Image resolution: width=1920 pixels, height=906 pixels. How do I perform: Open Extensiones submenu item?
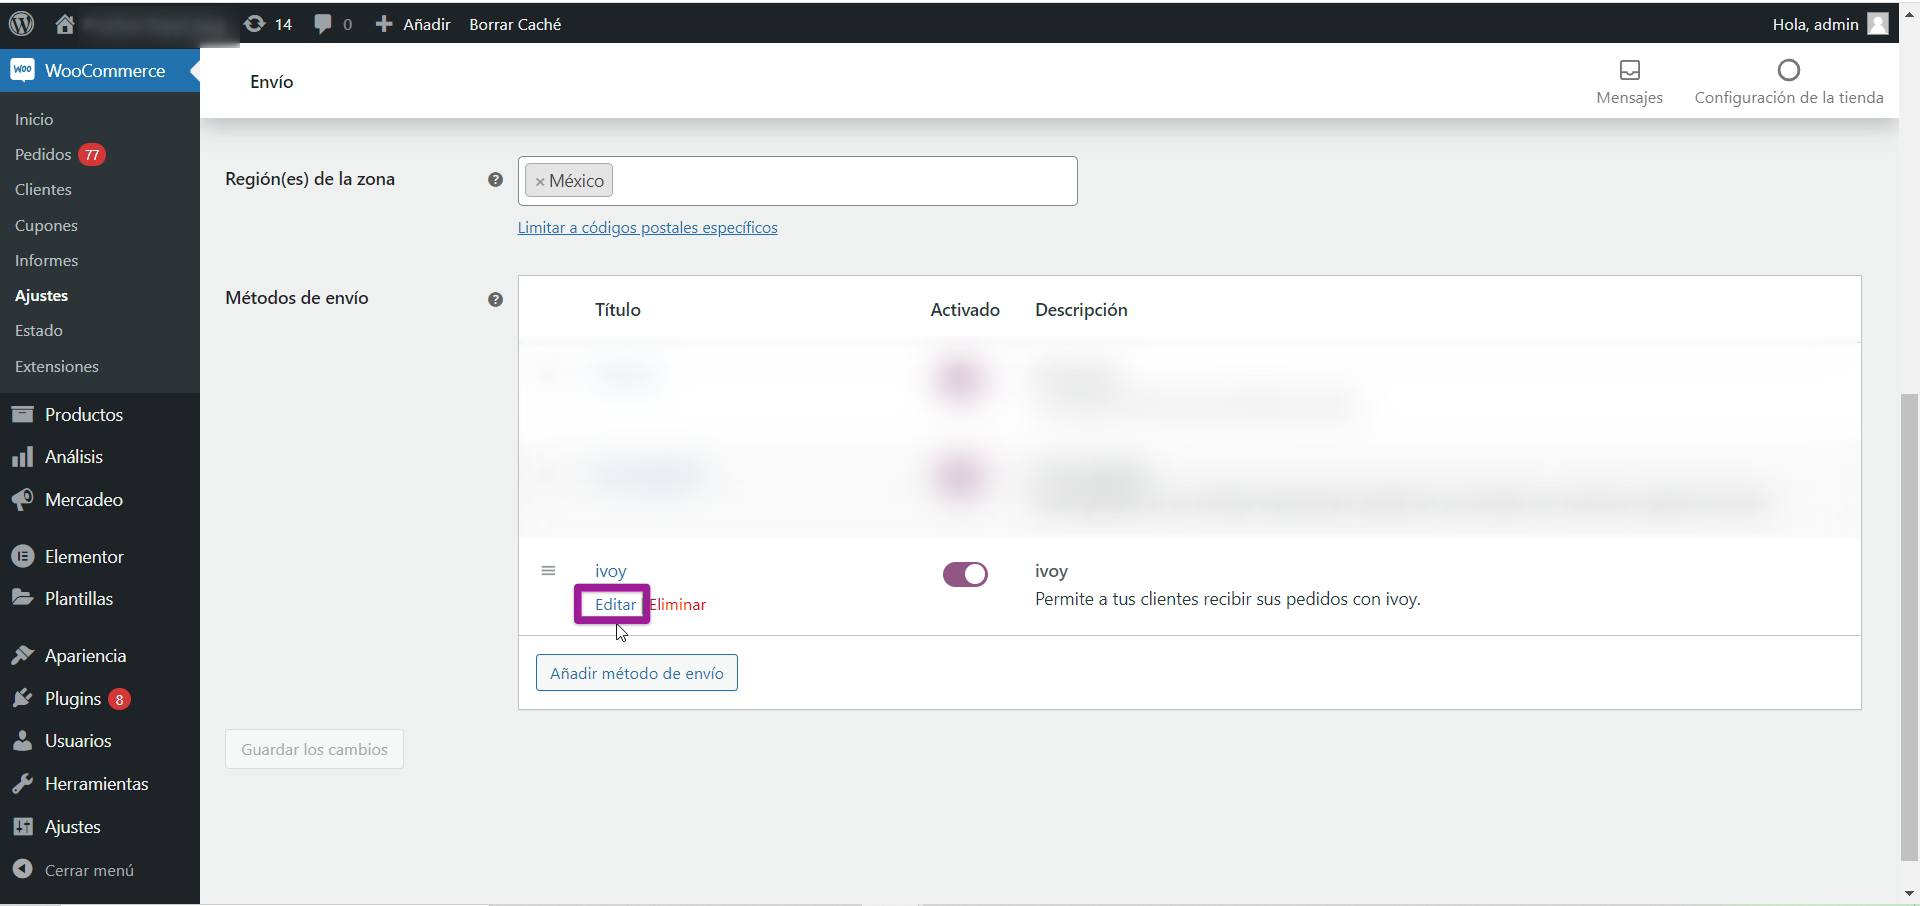coord(57,366)
